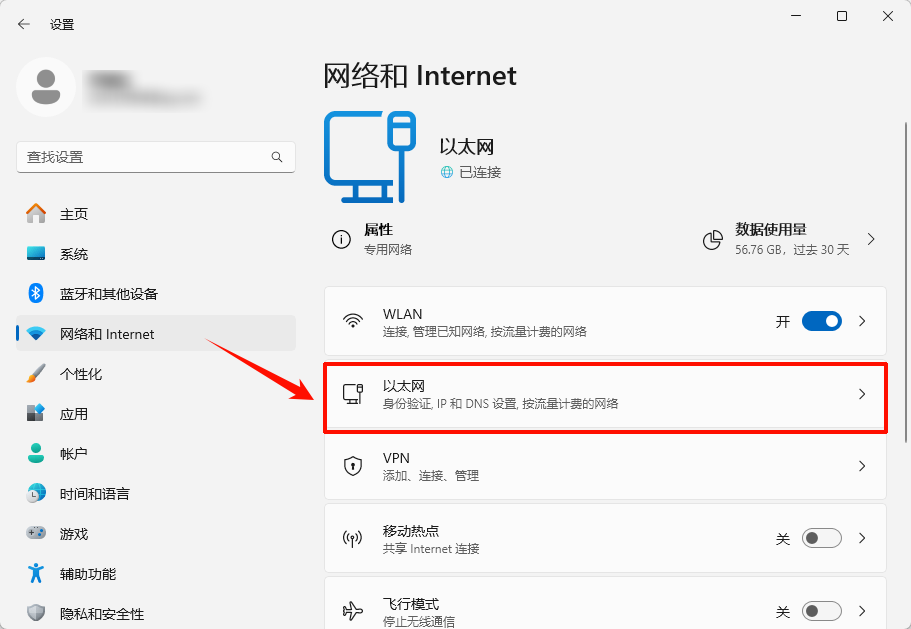Select the Bluetooth devices (蓝牙和其他设备) icon

click(37, 293)
